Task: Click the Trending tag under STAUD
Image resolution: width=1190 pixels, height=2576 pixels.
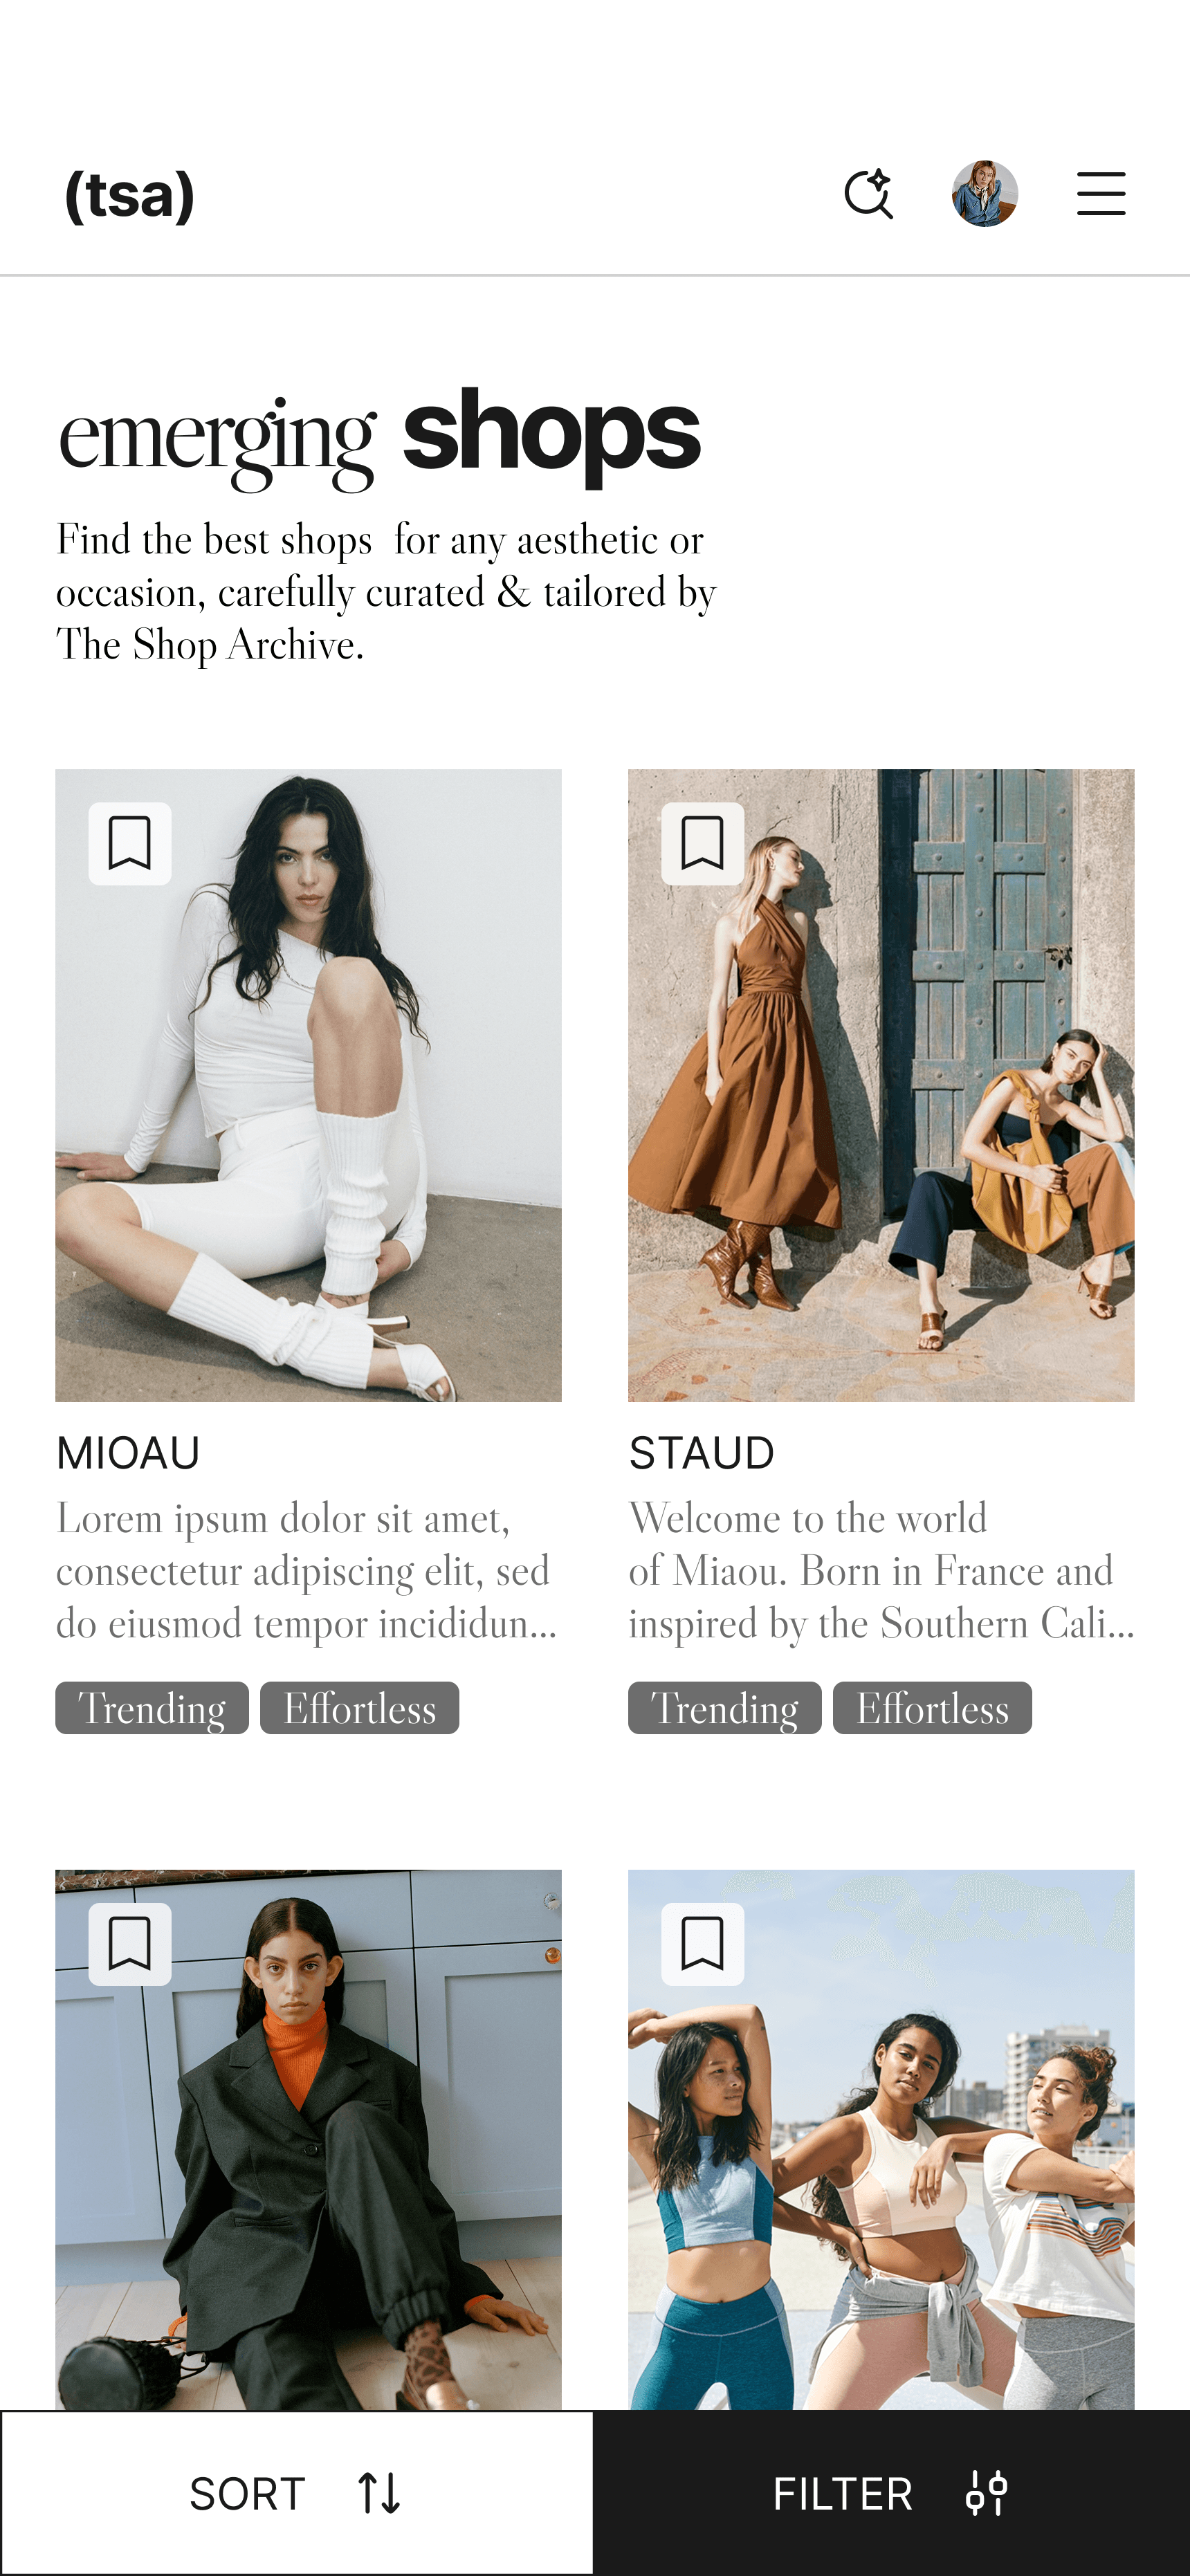Action: [725, 1708]
